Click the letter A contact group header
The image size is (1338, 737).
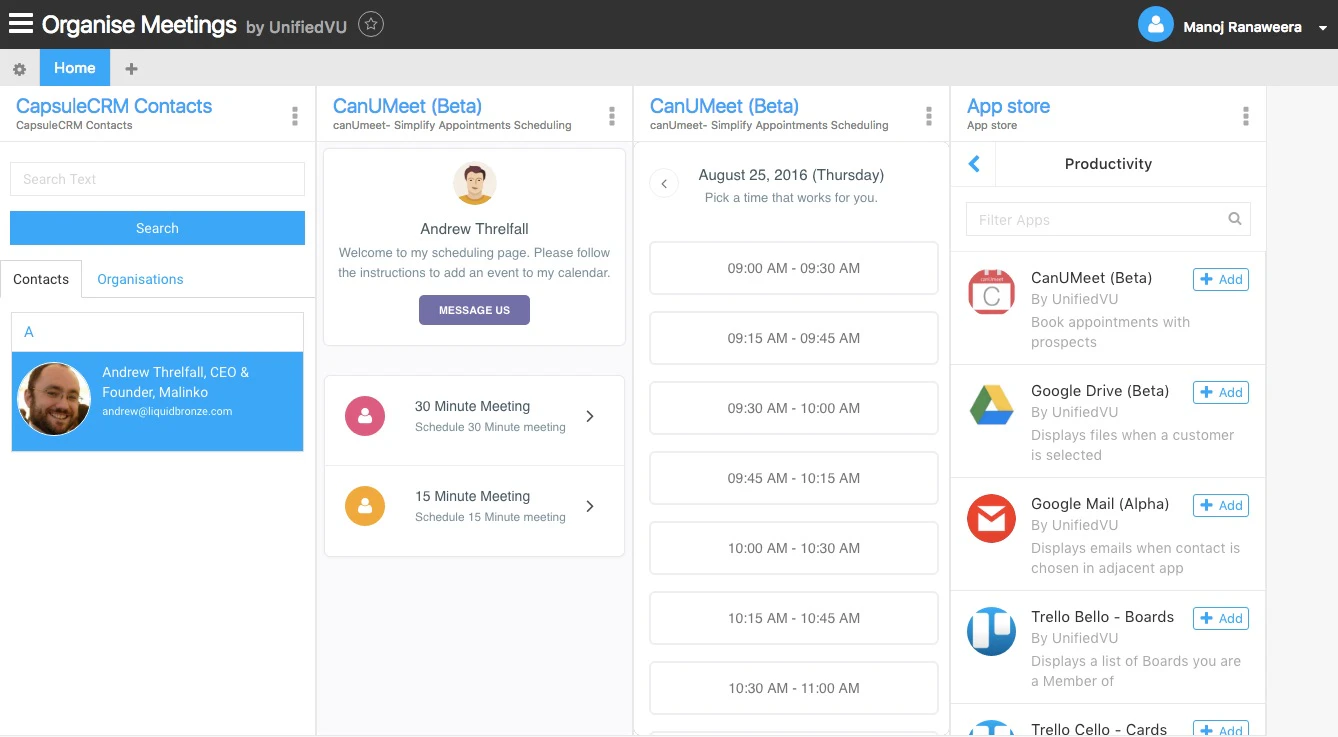pos(157,332)
